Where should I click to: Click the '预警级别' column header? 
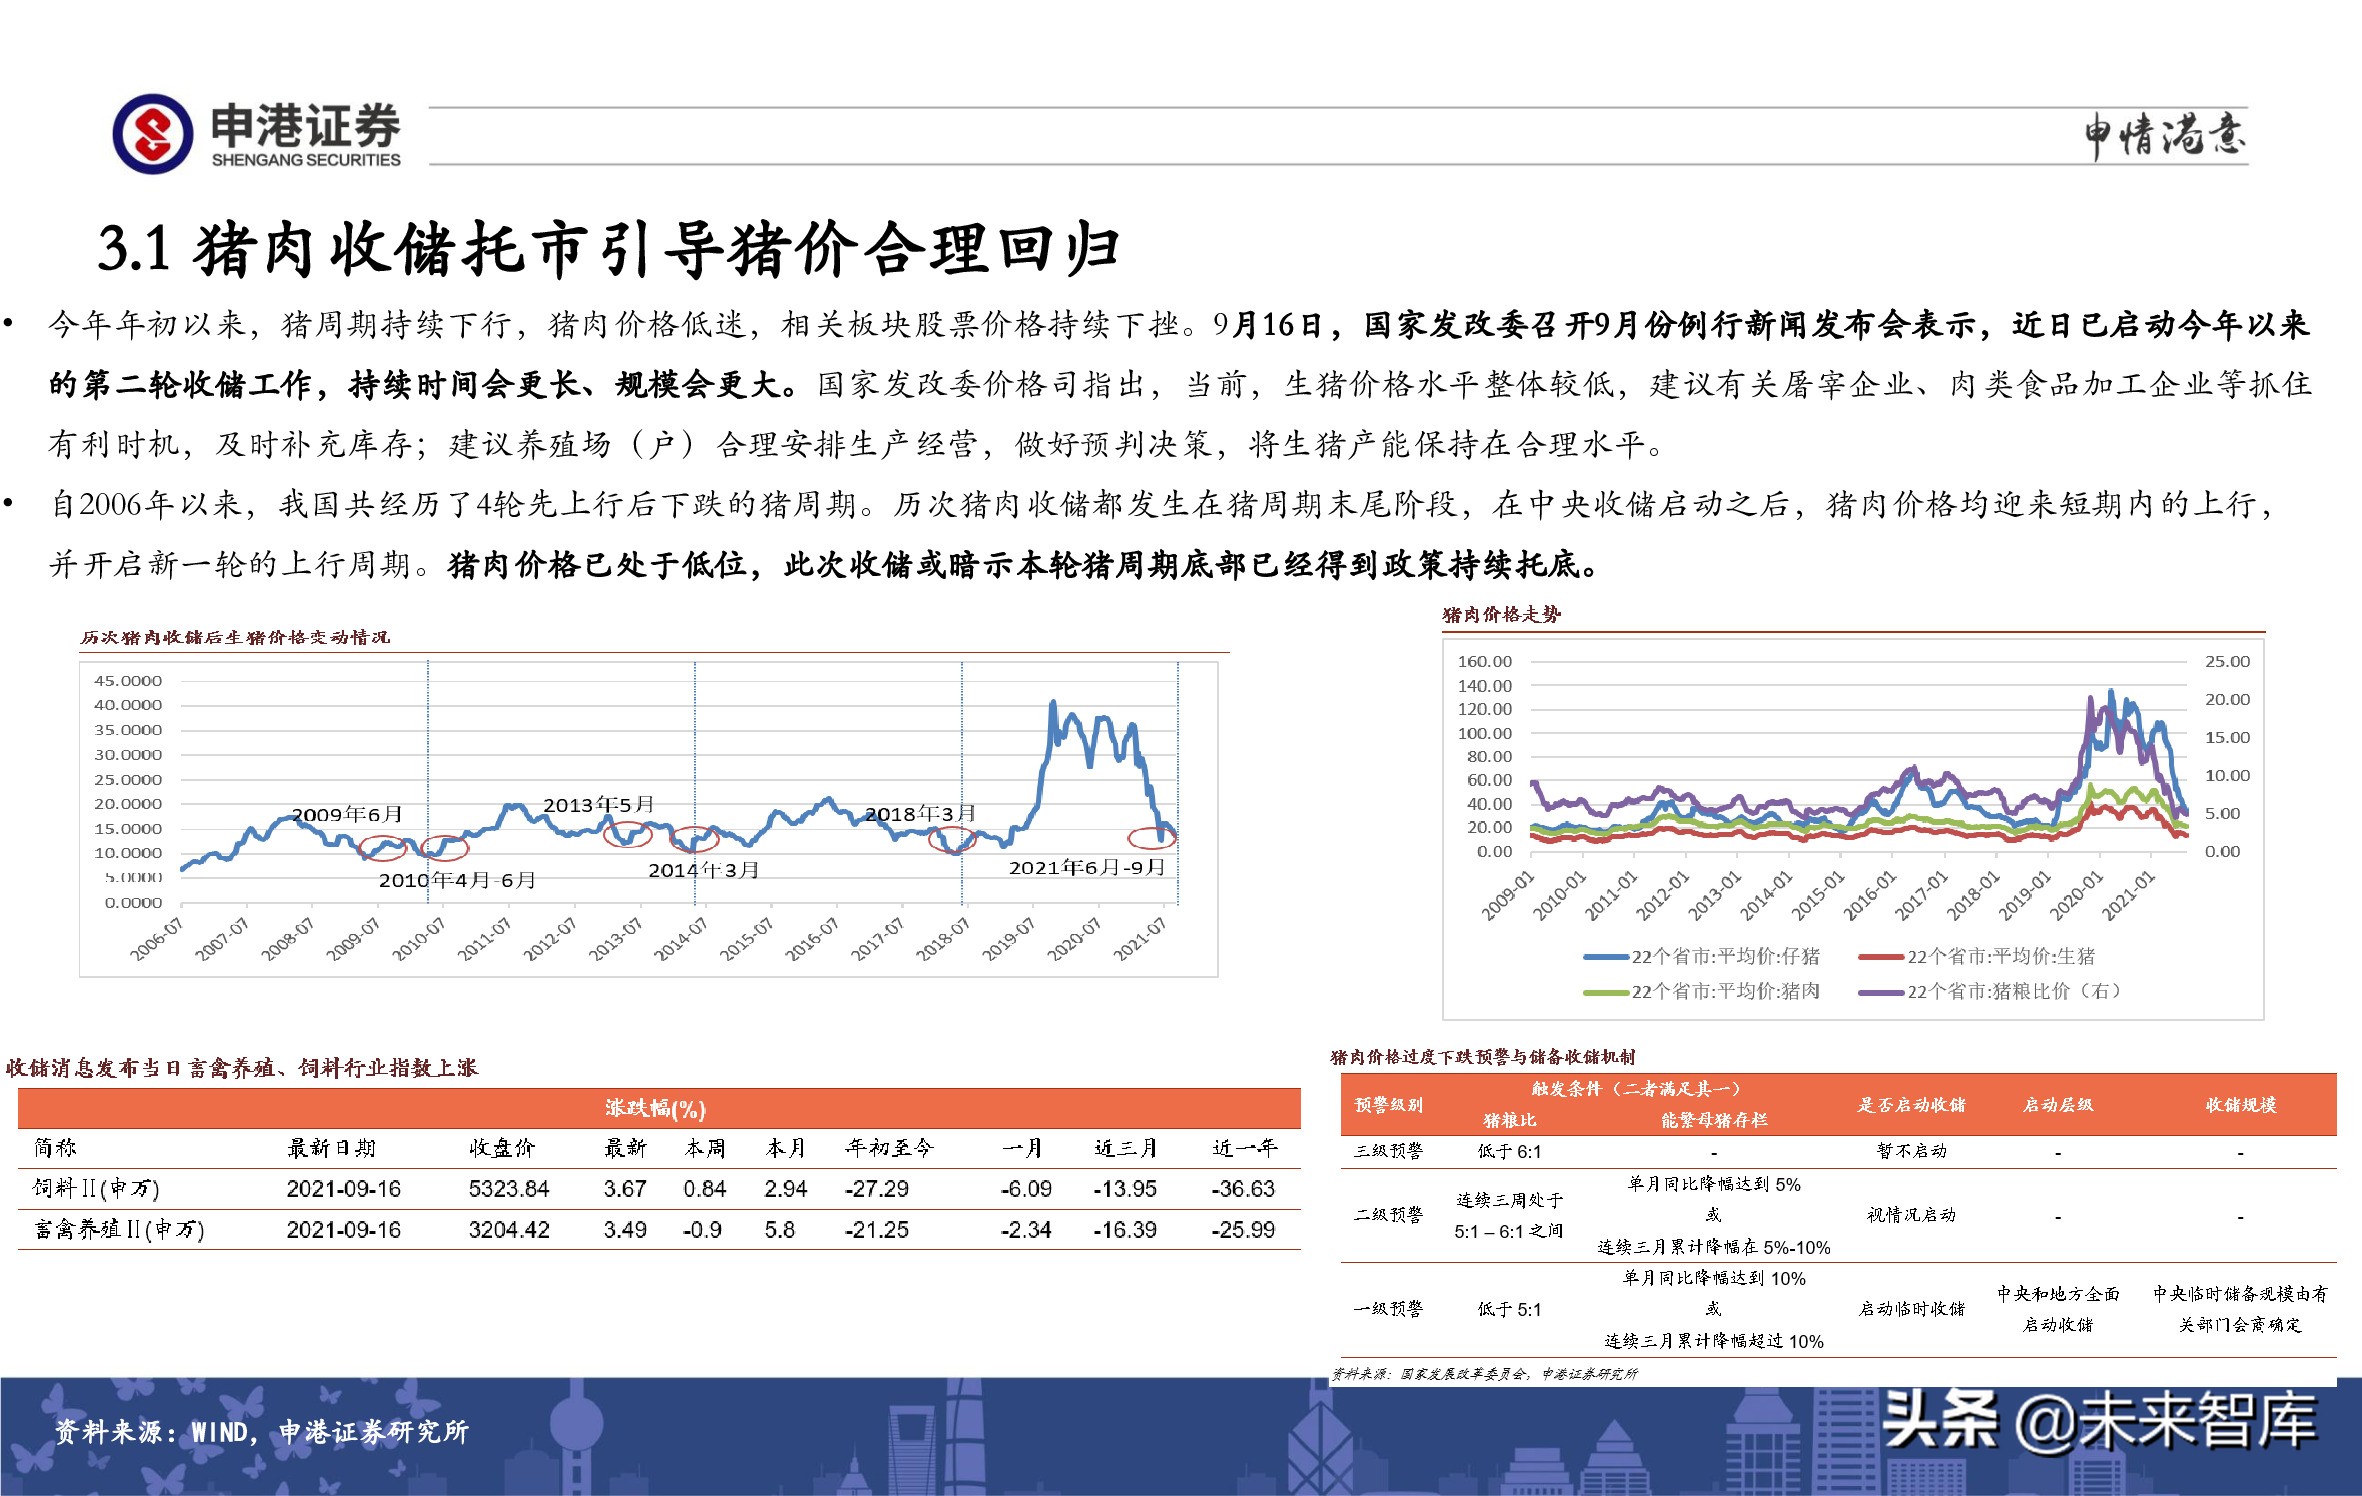tap(1389, 1105)
